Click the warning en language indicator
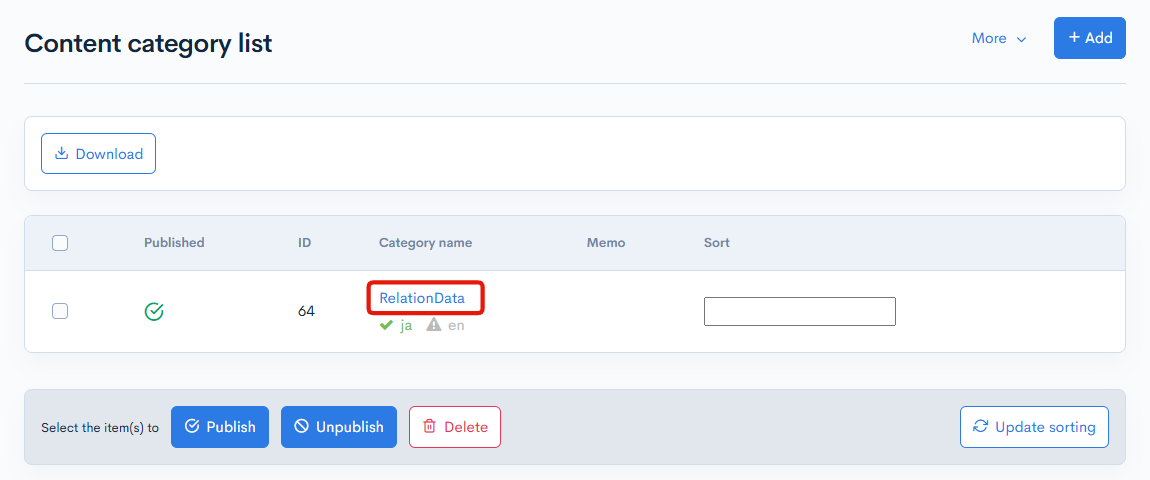 pos(445,325)
